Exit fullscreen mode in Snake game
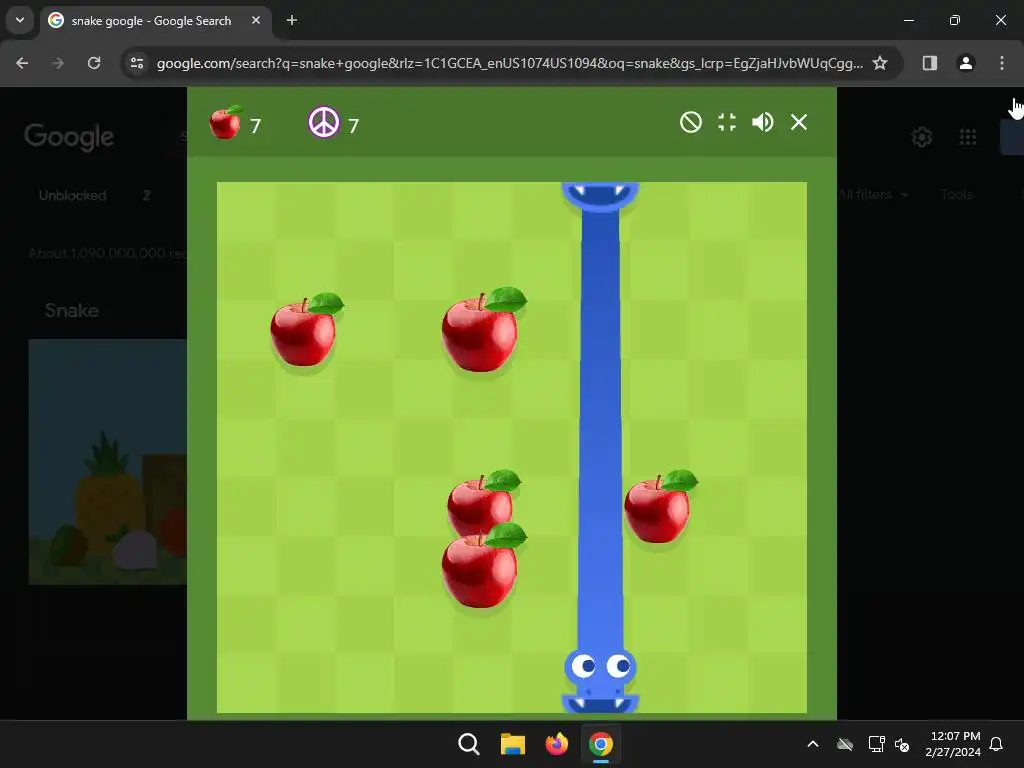Screen dimensions: 1024x768 tap(727, 122)
